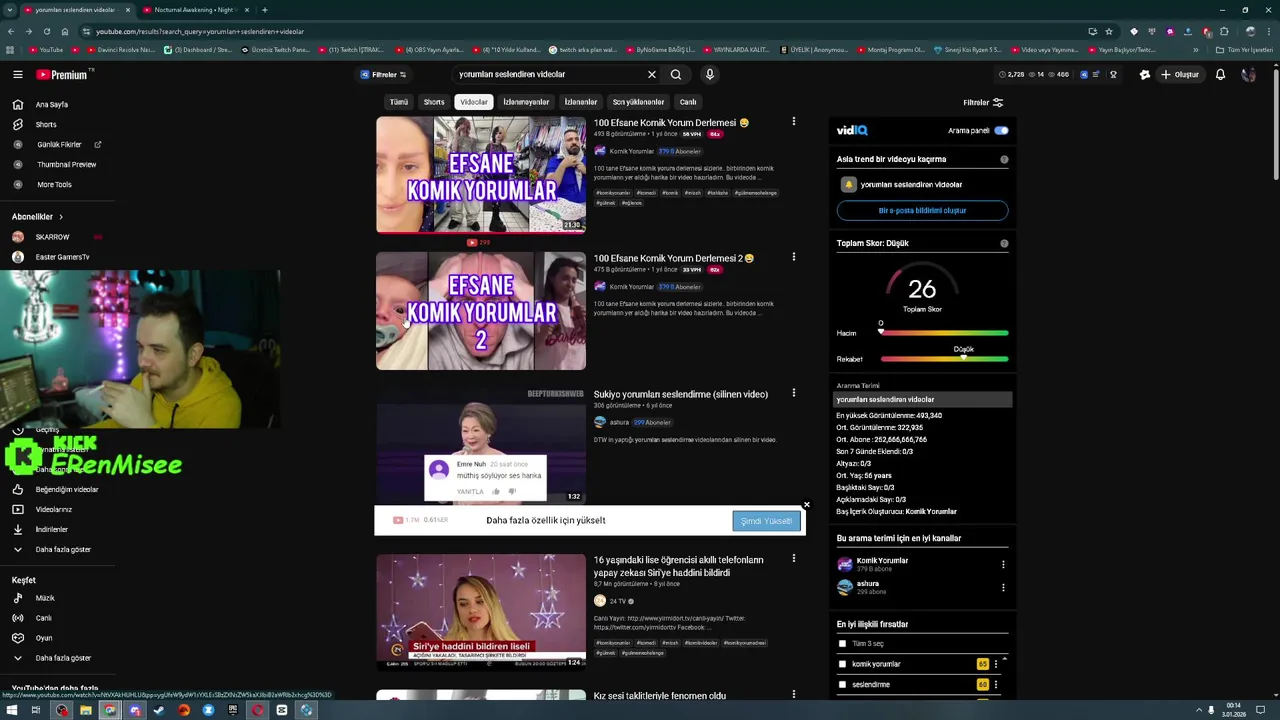This screenshot has width=1280, height=720.
Task: Click the browser address bar
Action: (x=580, y=31)
